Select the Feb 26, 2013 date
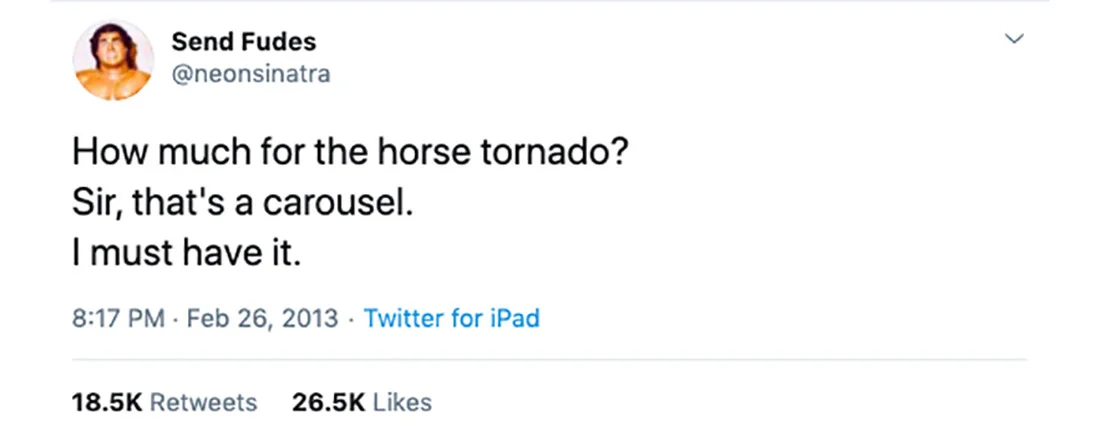This screenshot has width=1100, height=441. pyautogui.click(x=262, y=319)
